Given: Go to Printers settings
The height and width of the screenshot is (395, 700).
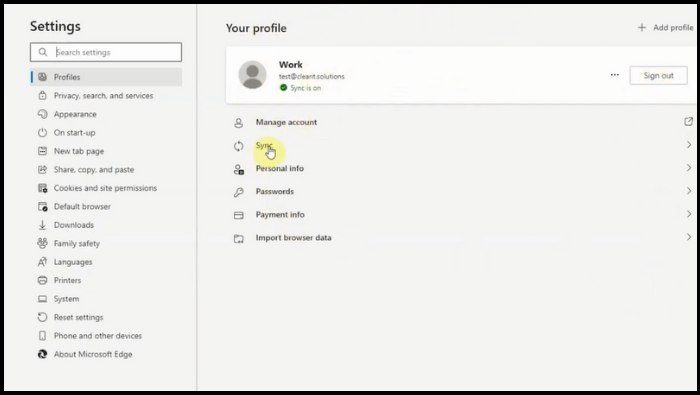Looking at the screenshot, I should (106, 280).
